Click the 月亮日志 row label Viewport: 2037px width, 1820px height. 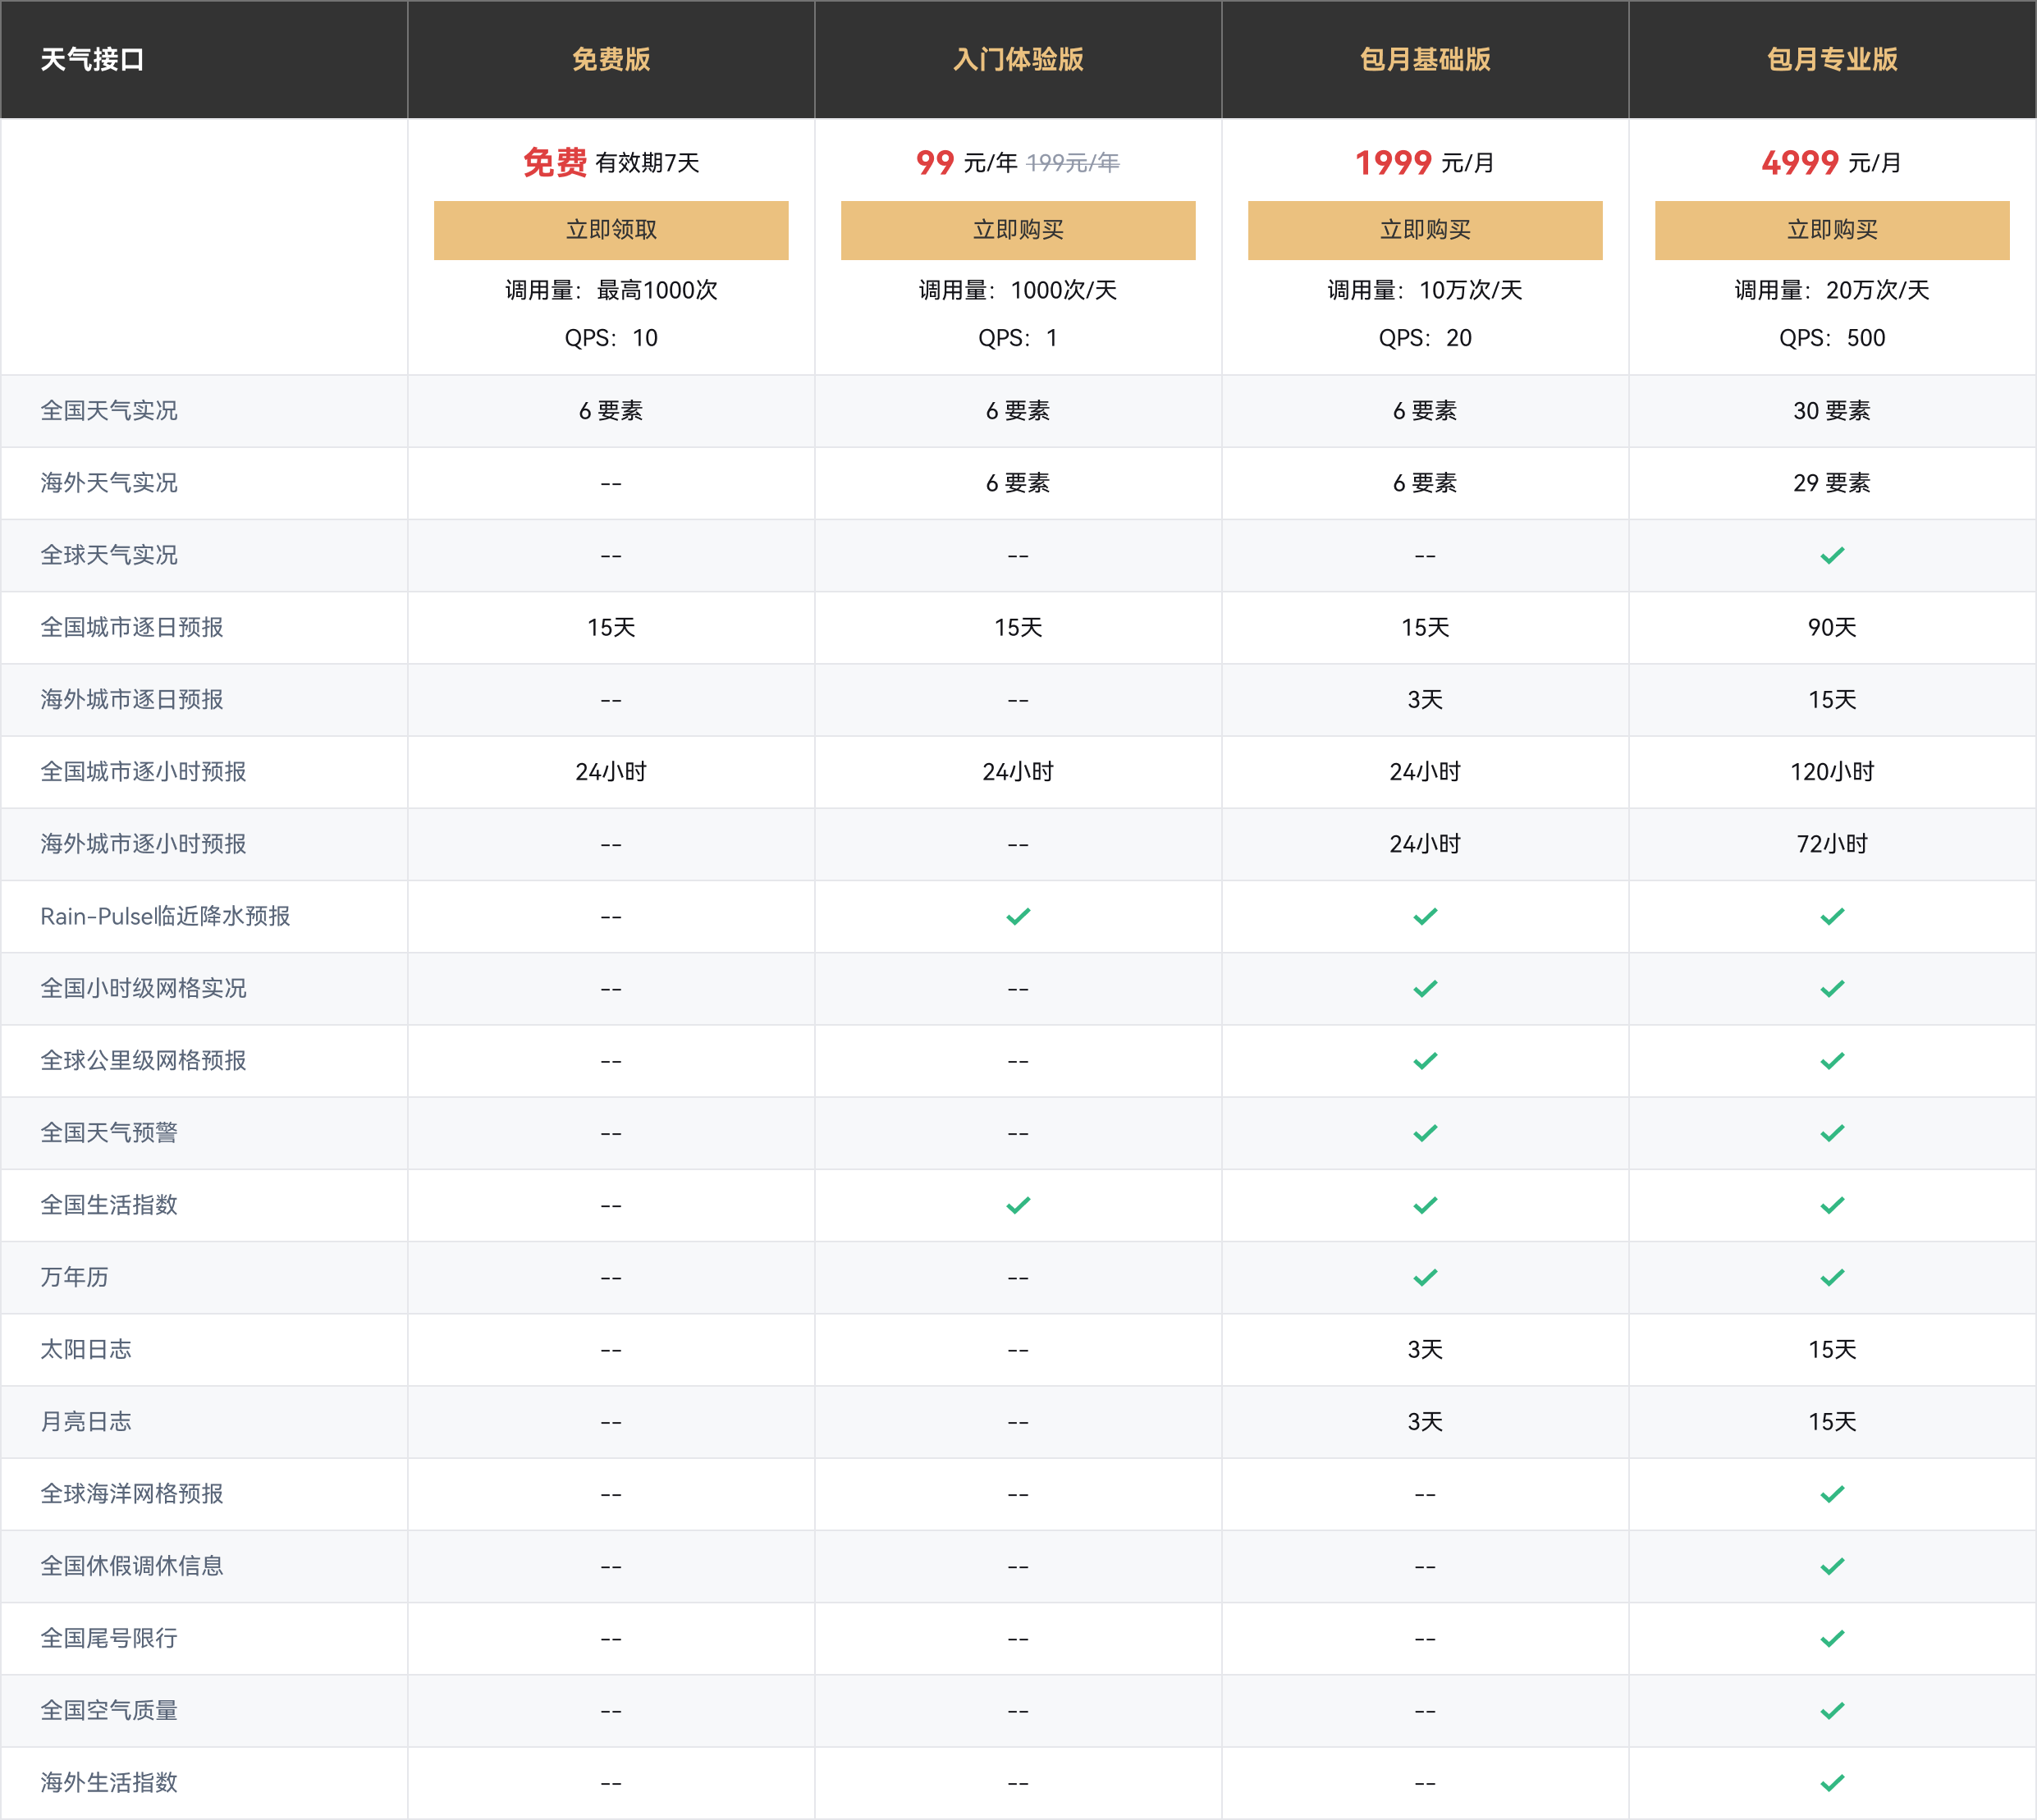(x=86, y=1421)
